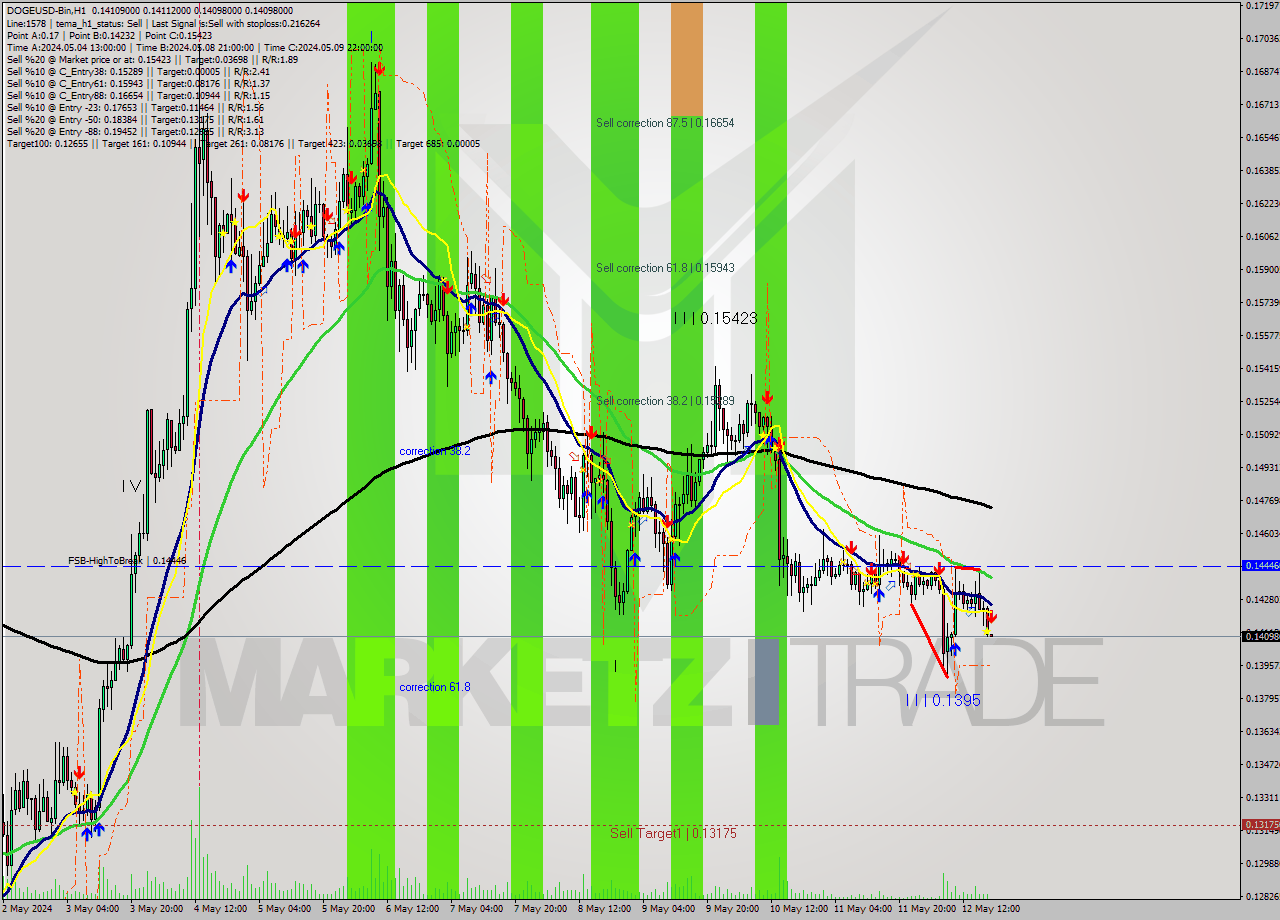Click the 0.1590 price scale label
Screen dimensions: 1280x920
click(1262, 269)
